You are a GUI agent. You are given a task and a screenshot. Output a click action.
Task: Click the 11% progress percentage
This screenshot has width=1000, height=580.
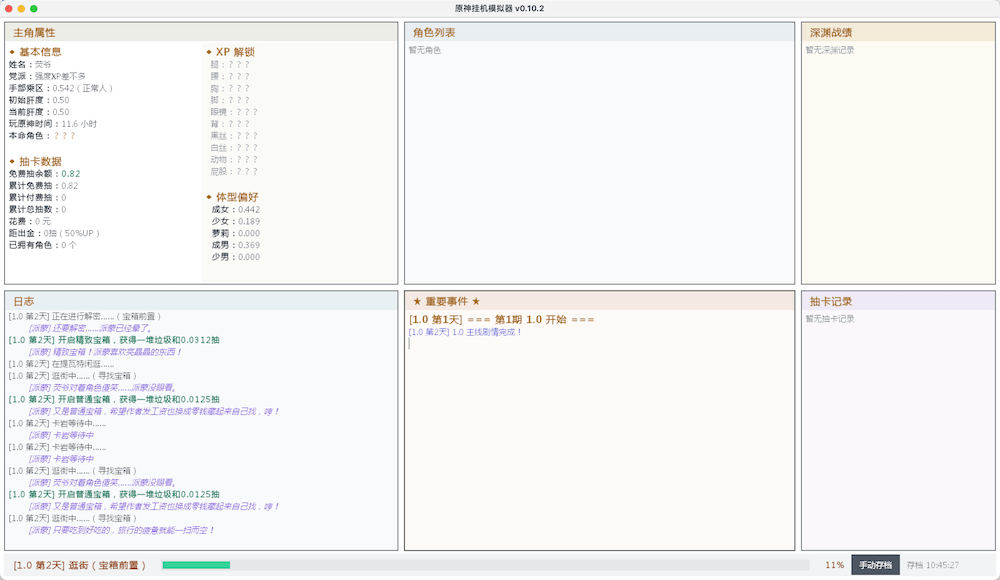click(x=834, y=565)
